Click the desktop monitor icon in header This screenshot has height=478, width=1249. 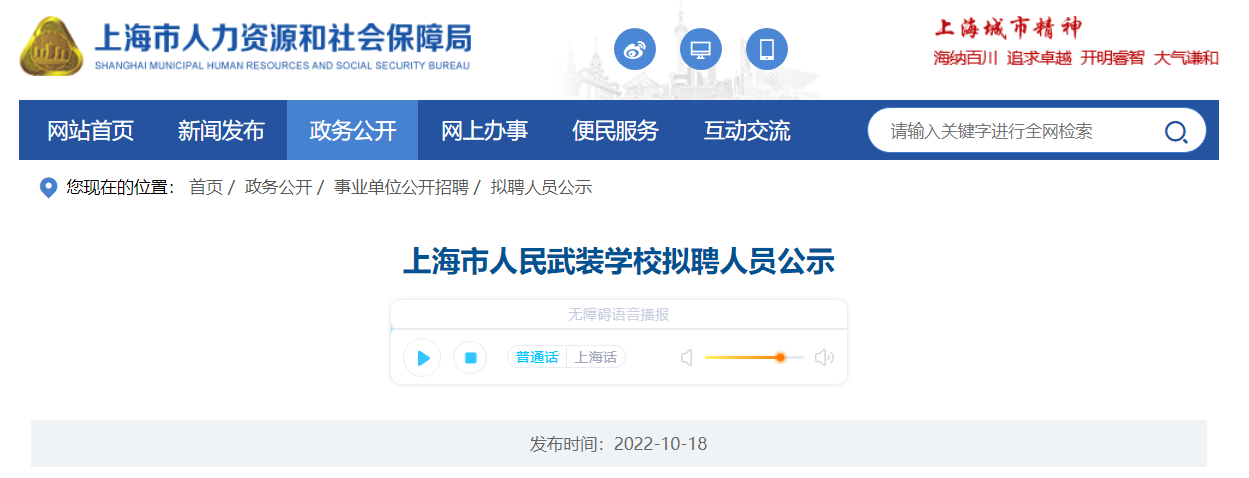(701, 49)
